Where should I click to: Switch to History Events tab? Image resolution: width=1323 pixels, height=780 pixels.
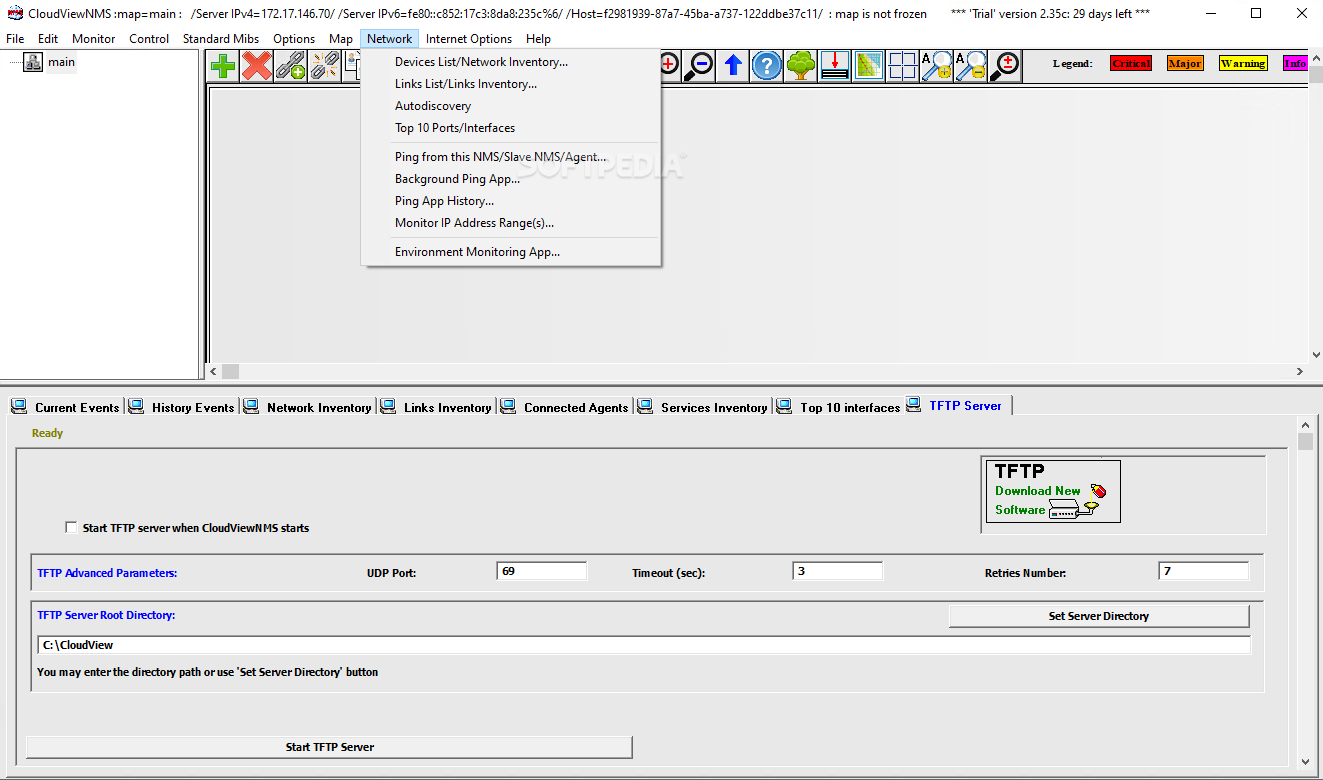[182, 407]
